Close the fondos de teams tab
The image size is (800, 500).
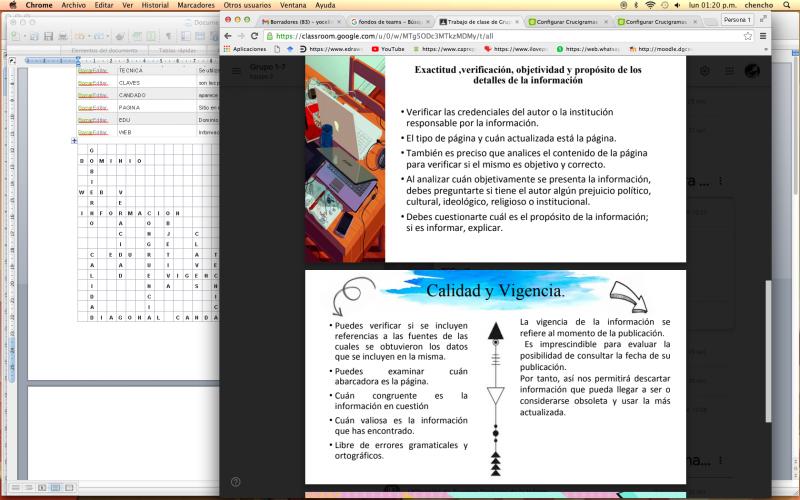pos(428,22)
